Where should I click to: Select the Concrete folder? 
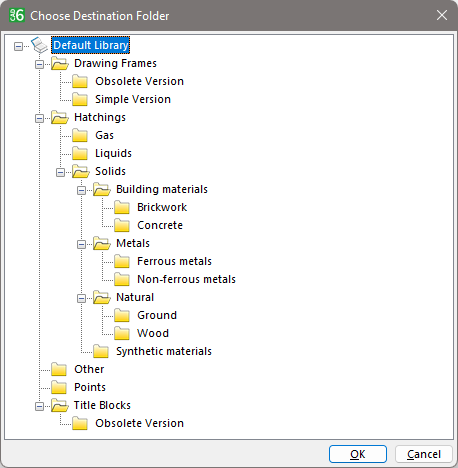point(160,225)
